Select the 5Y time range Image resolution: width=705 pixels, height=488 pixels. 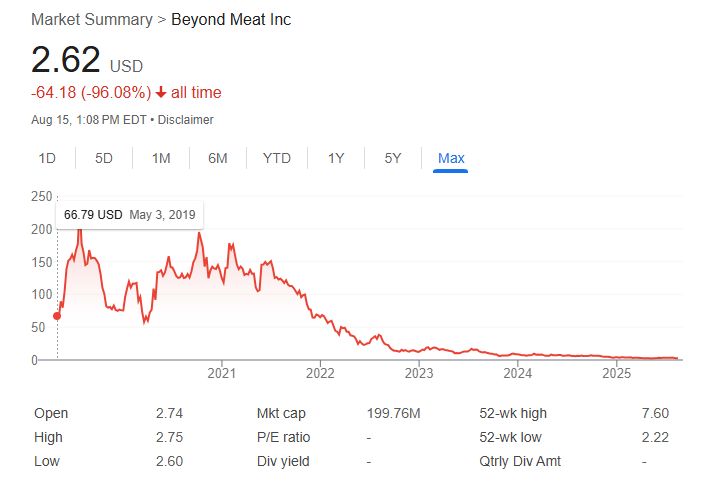tap(393, 158)
